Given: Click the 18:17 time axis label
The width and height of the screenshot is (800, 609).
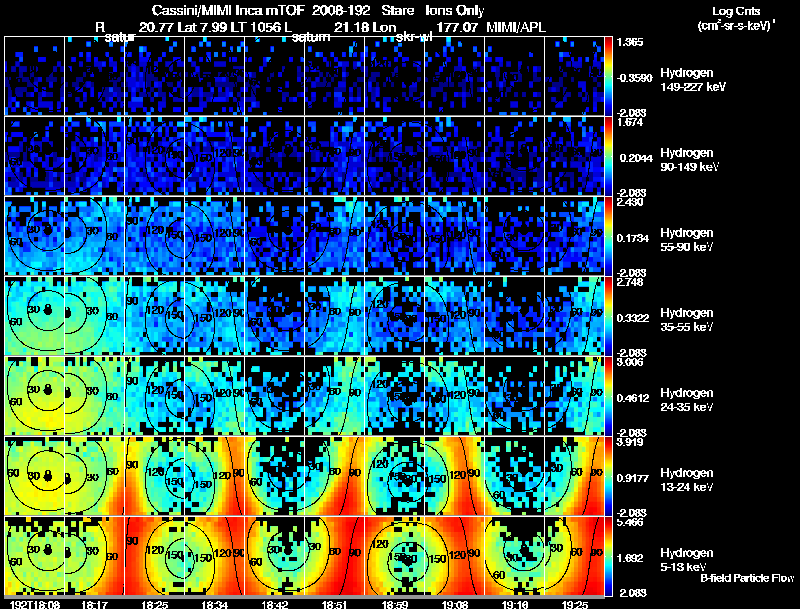Looking at the screenshot, I should (94, 604).
